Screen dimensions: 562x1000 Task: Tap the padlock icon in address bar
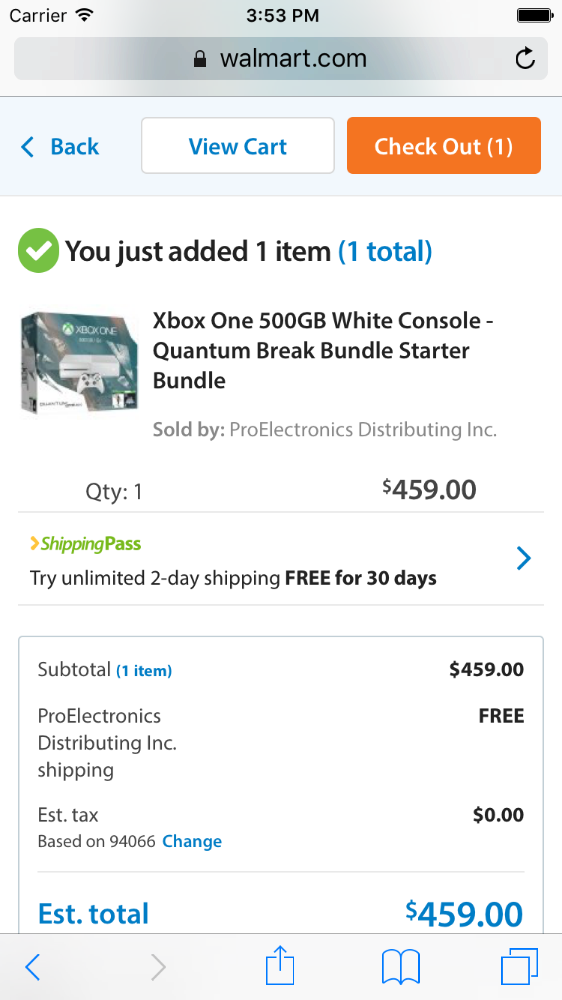[x=200, y=59]
